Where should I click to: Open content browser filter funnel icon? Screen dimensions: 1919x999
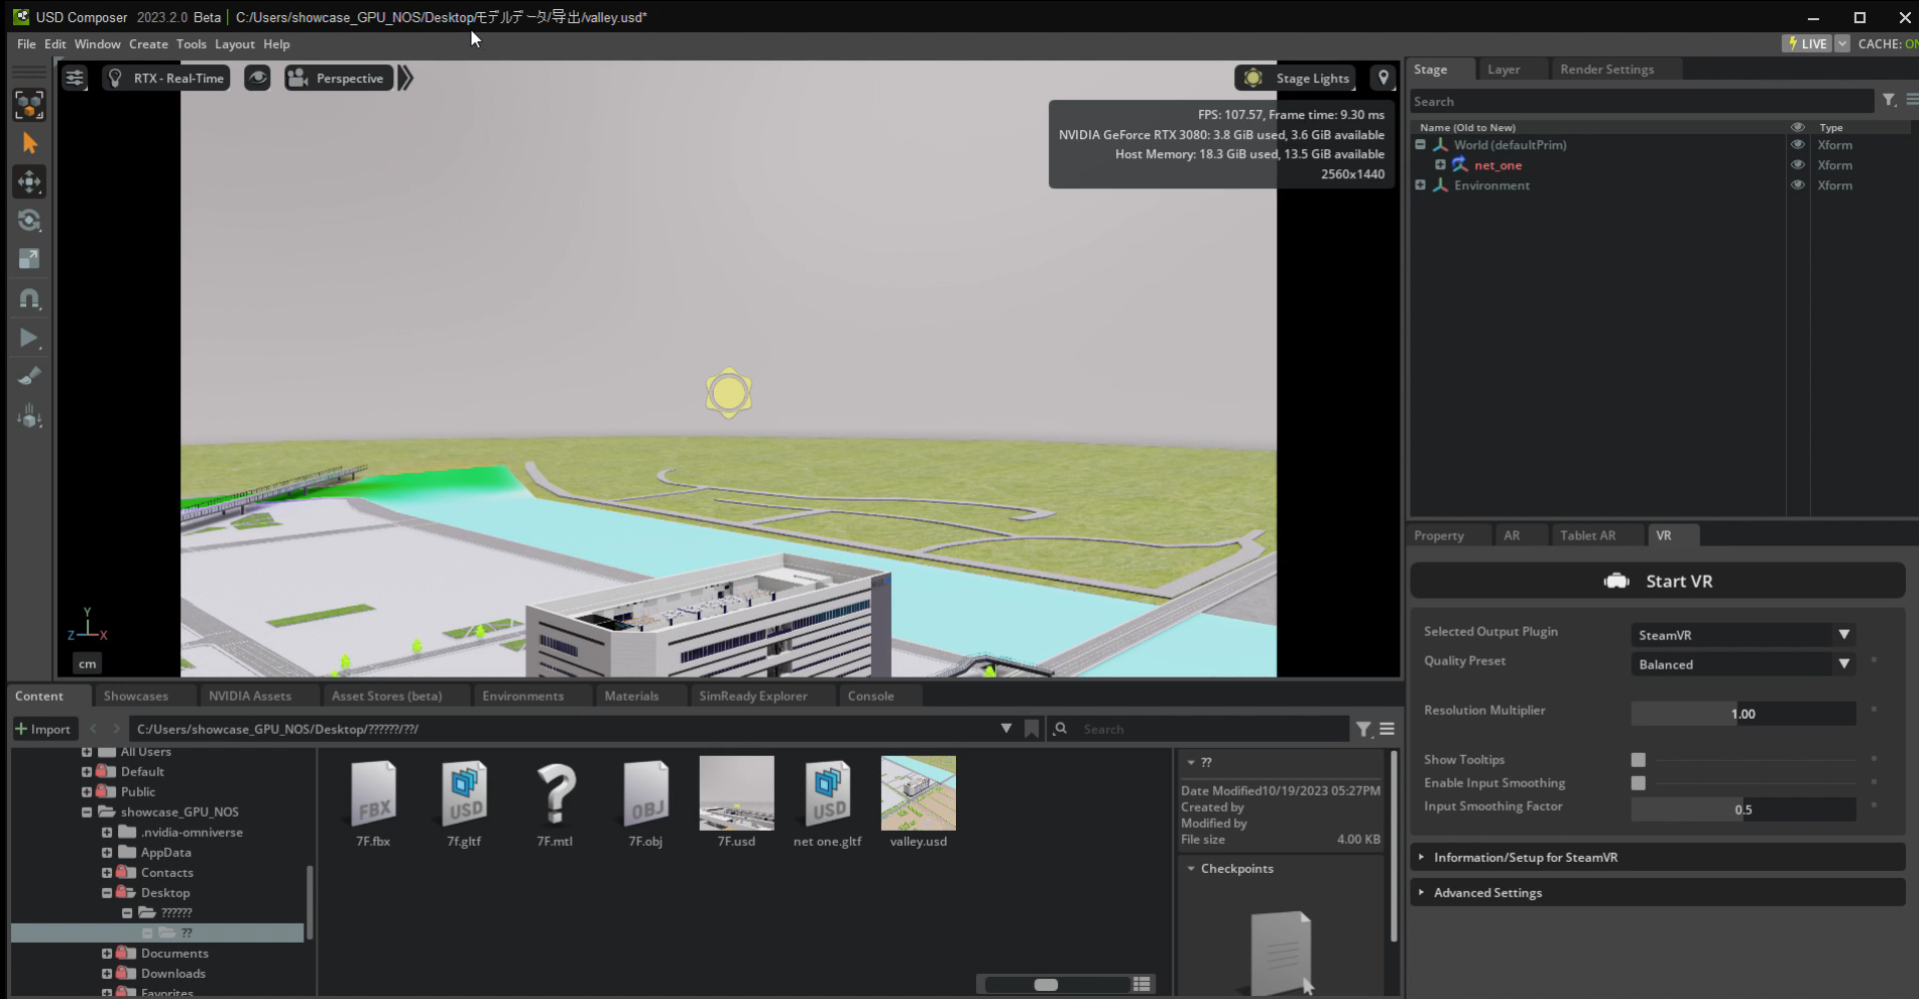(x=1363, y=729)
